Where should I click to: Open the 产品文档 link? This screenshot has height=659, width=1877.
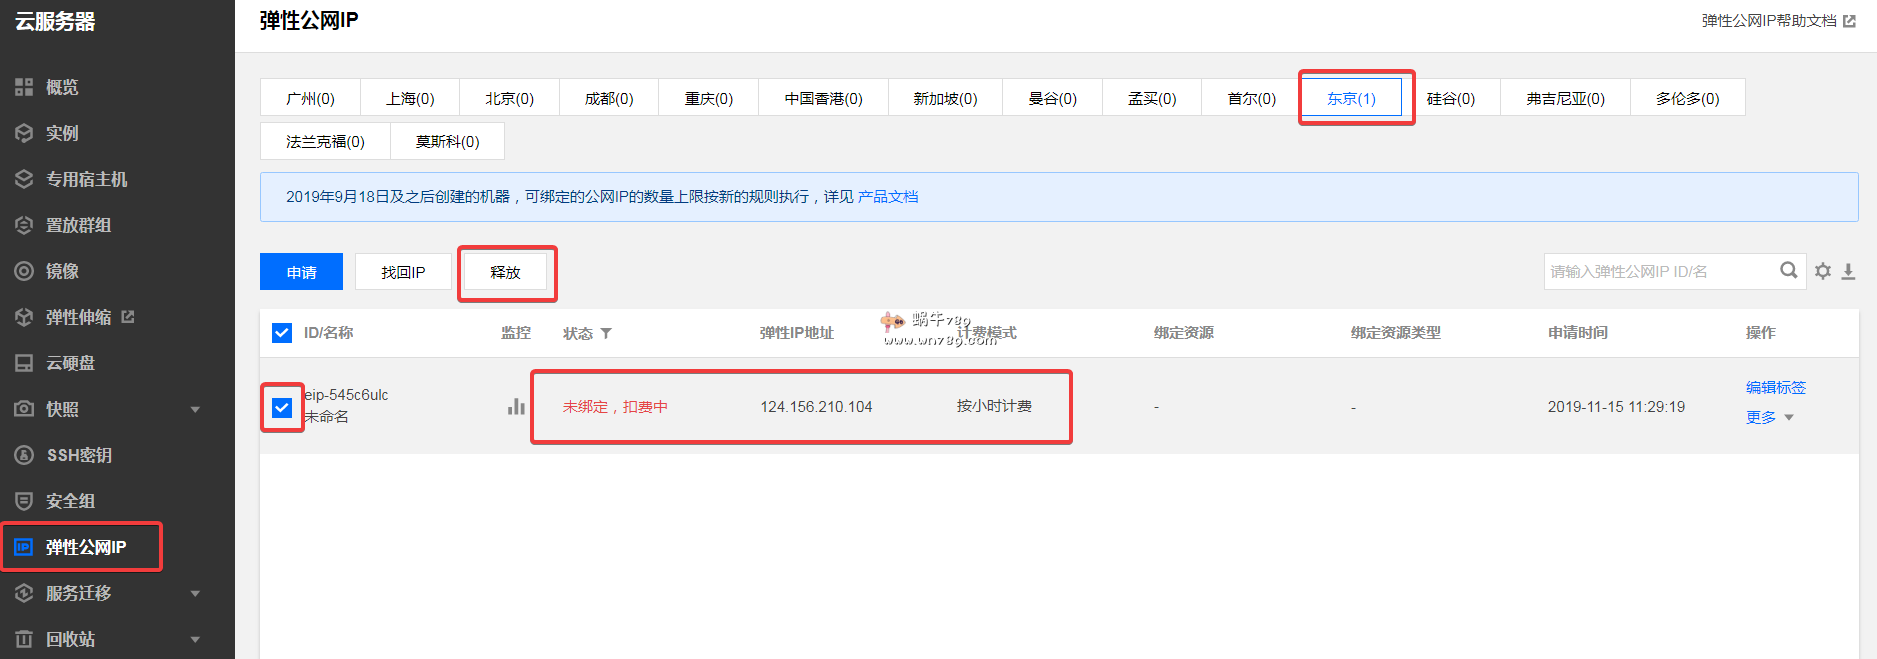[887, 197]
